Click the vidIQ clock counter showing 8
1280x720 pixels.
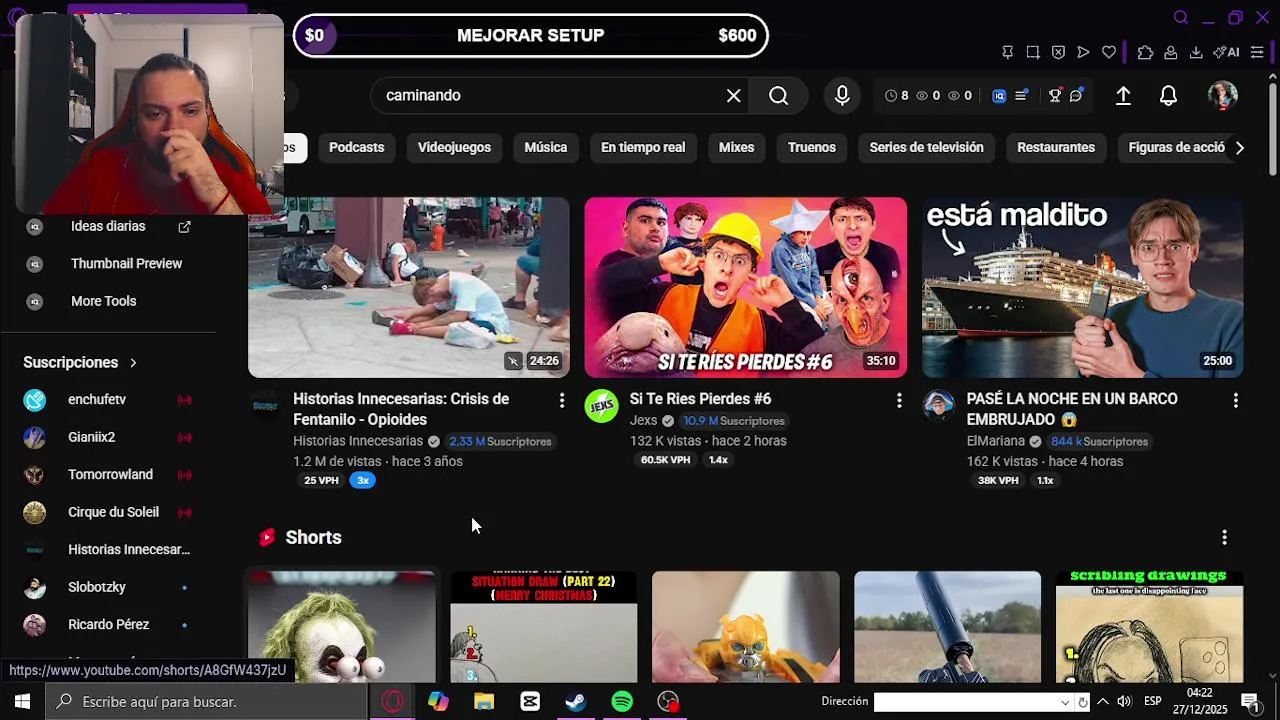(897, 96)
